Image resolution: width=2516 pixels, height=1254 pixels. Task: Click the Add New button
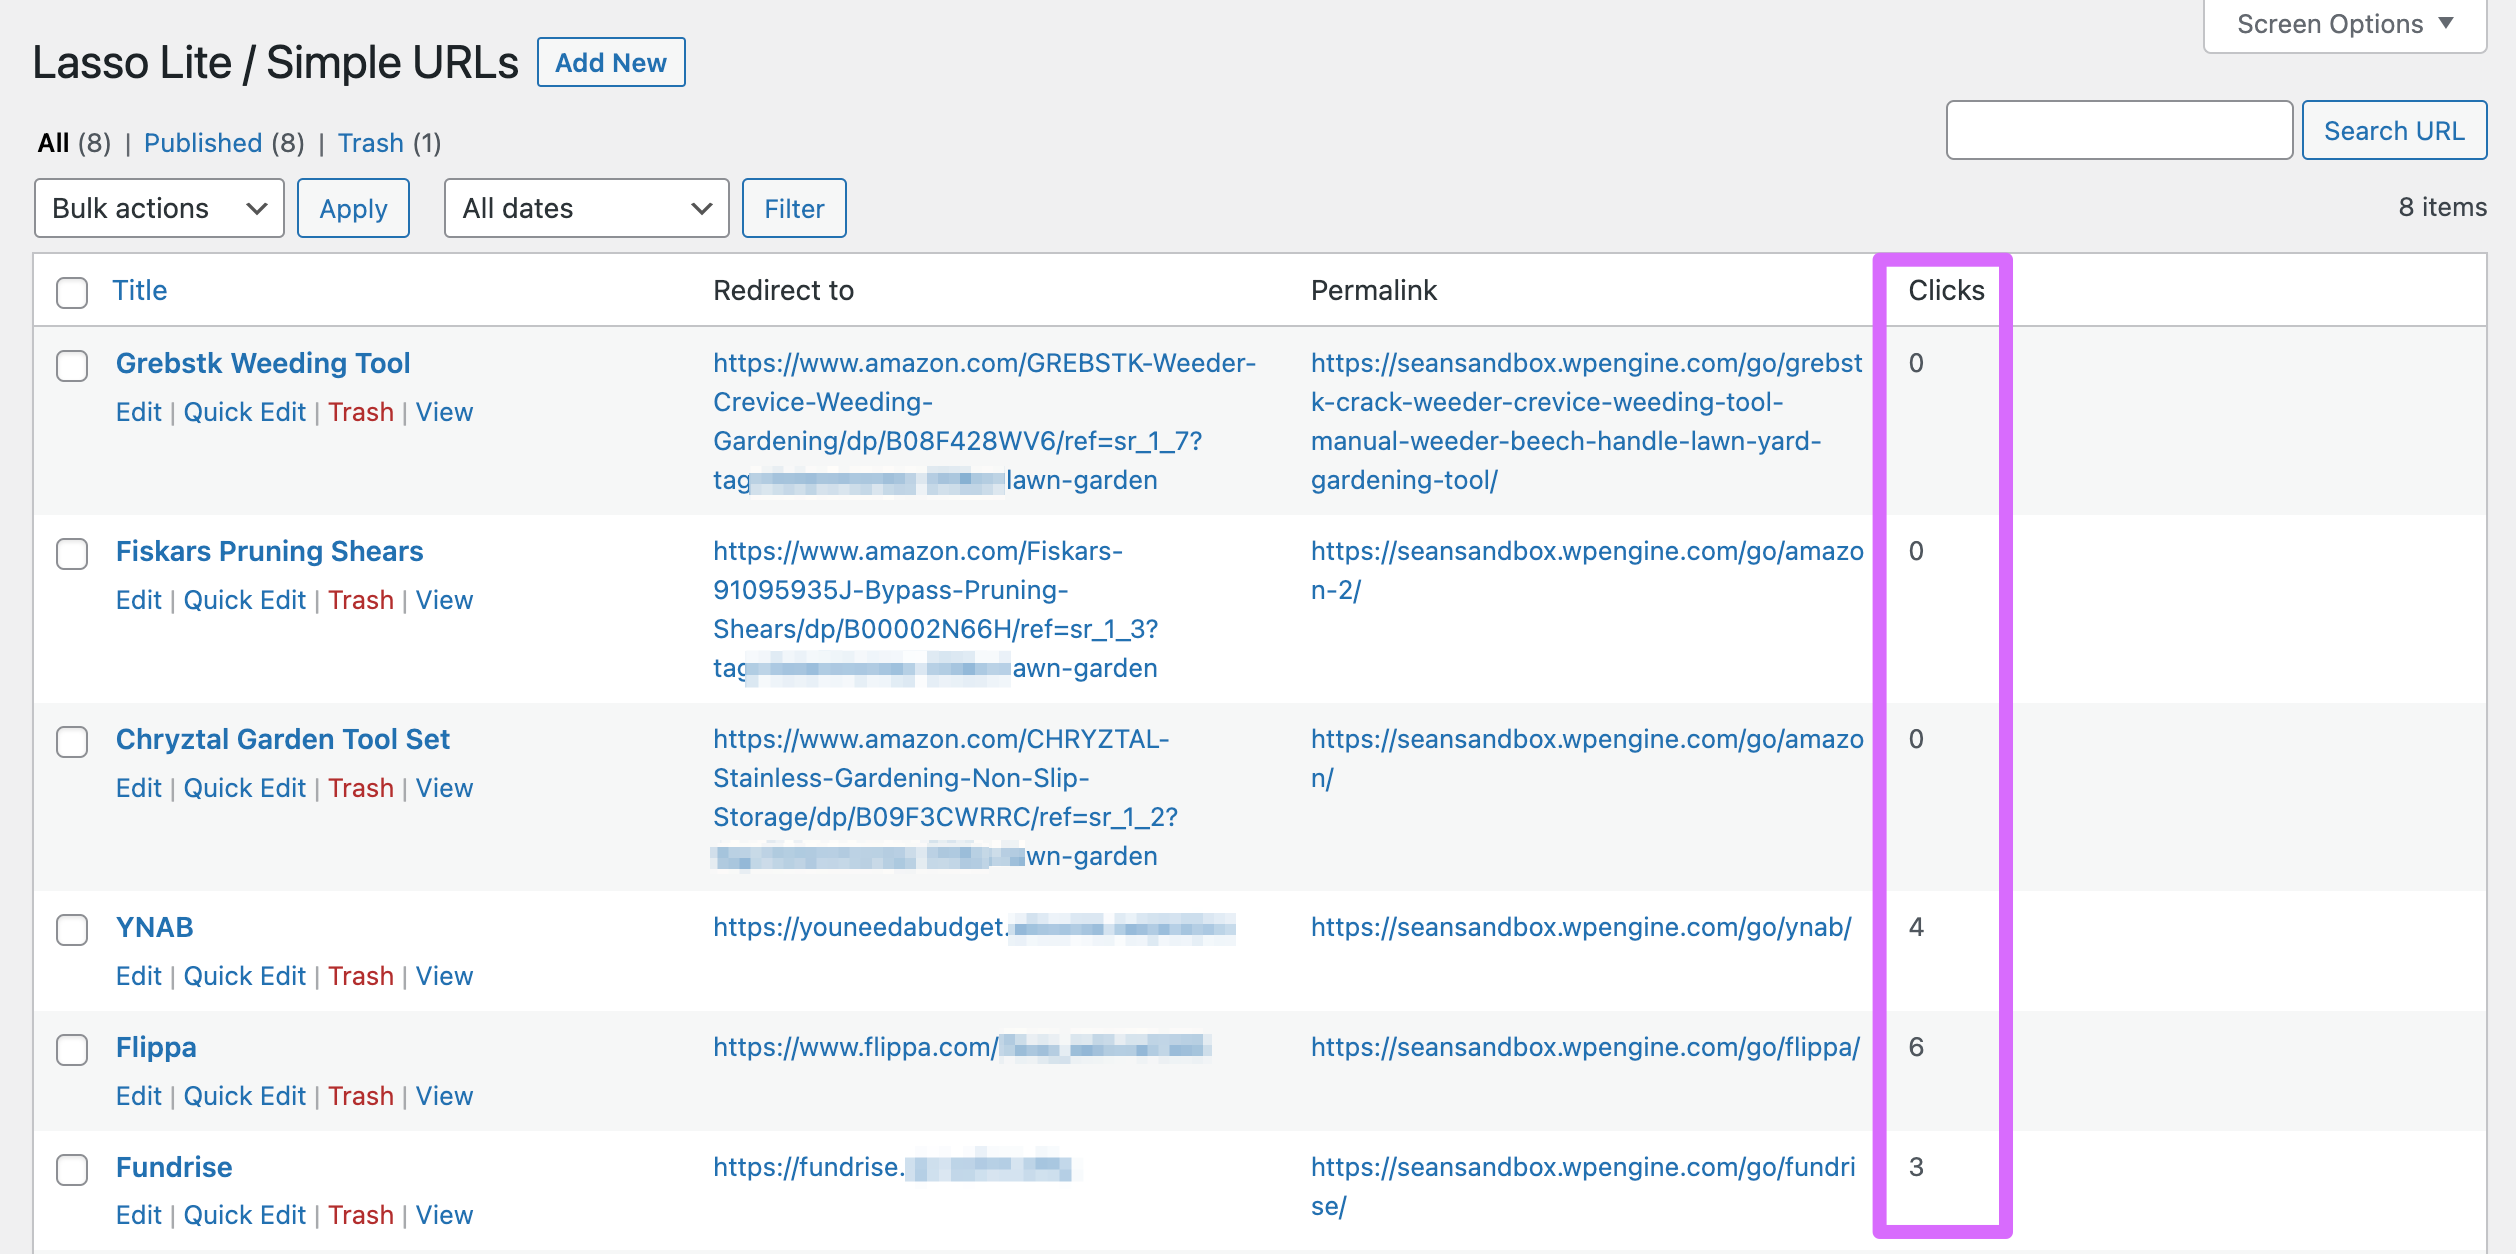pyautogui.click(x=611, y=62)
